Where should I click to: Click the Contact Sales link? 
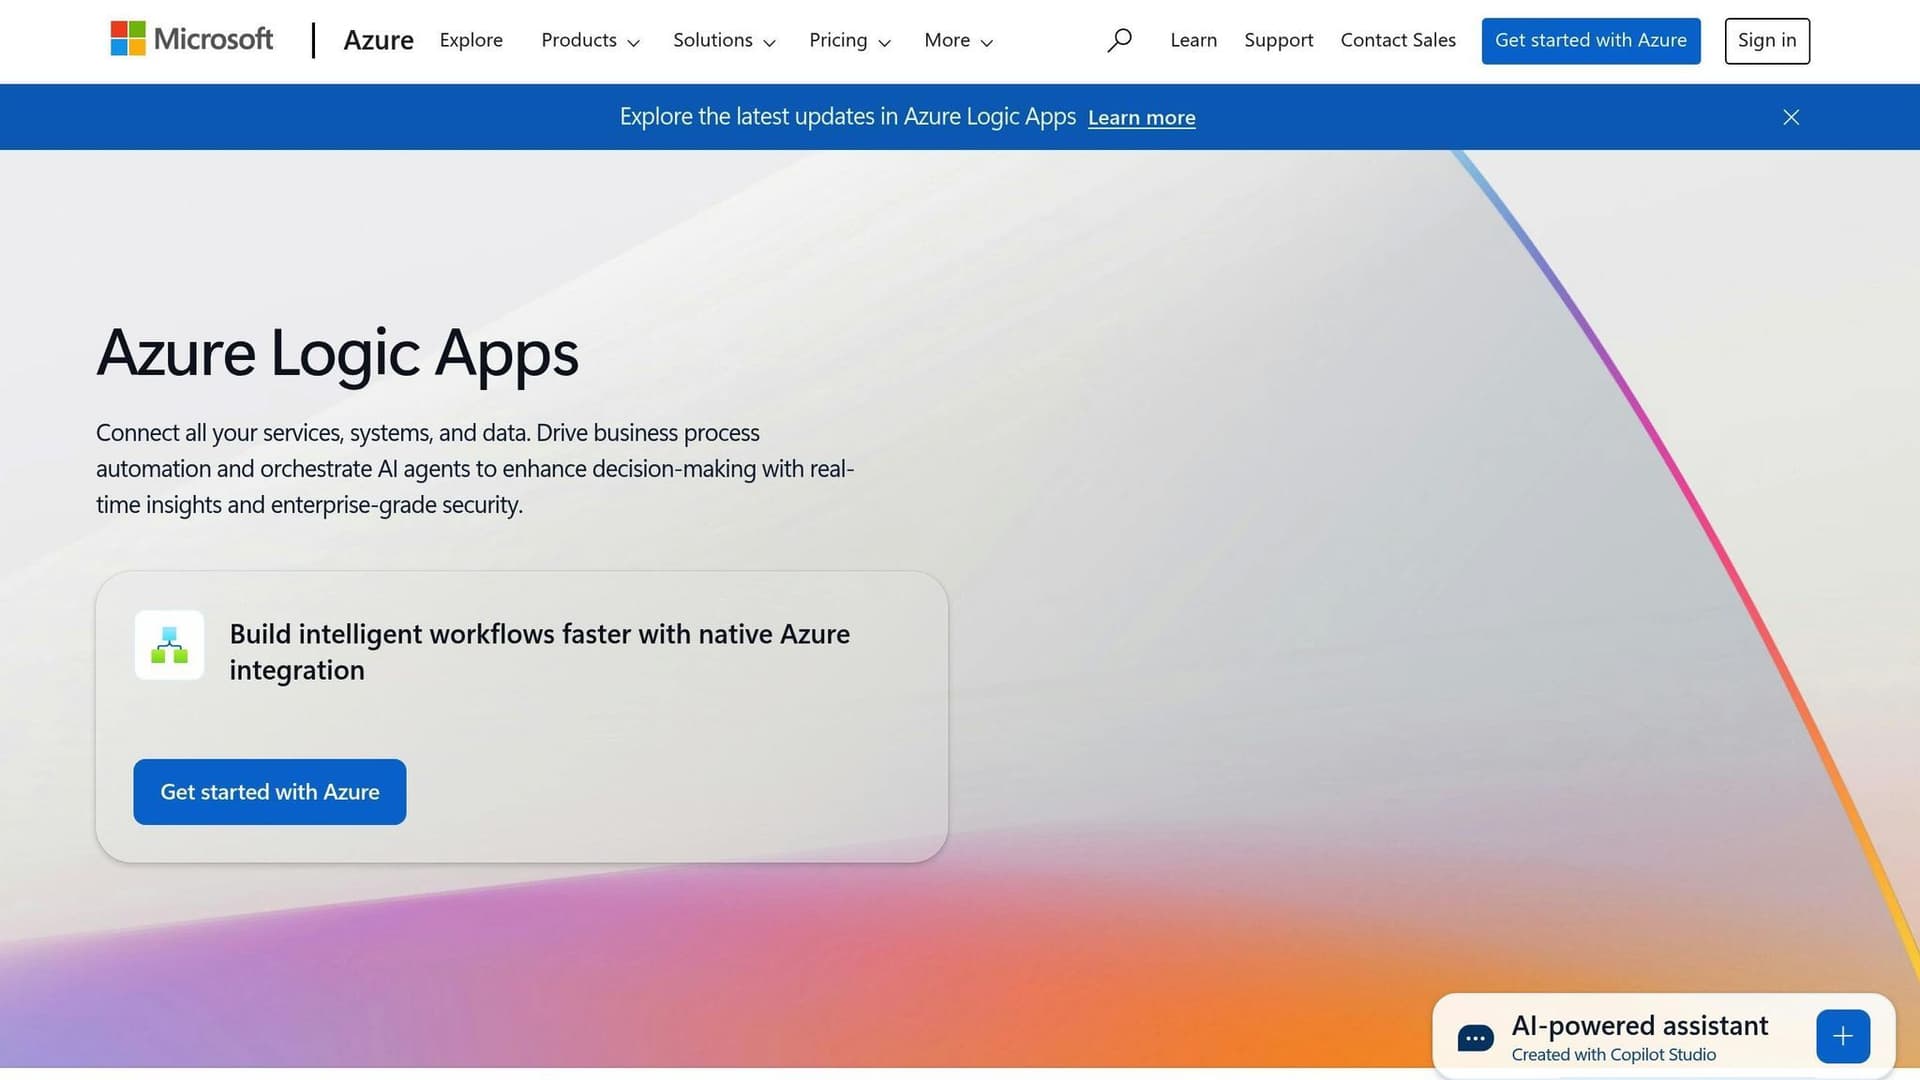click(x=1398, y=40)
